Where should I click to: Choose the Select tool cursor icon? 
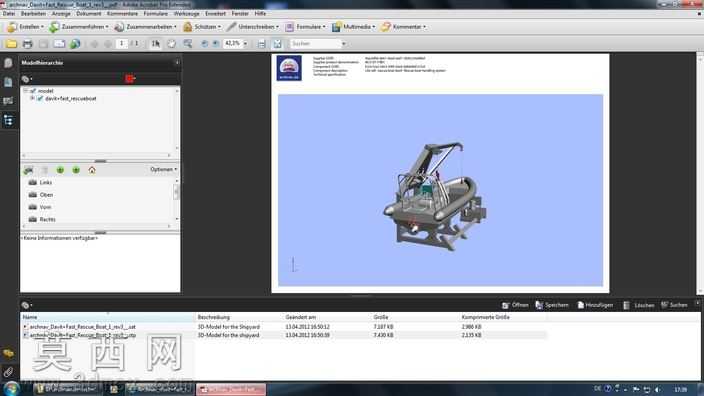point(155,44)
